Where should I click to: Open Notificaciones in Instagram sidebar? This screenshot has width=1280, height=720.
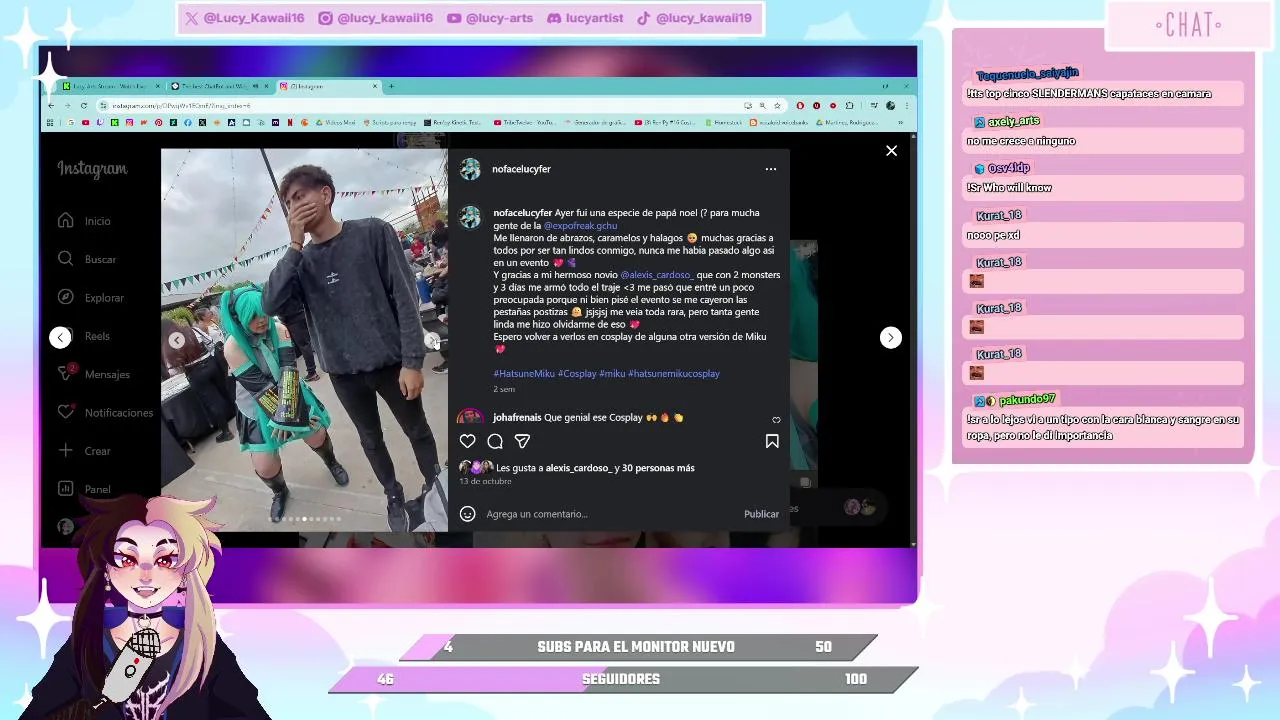(105, 412)
